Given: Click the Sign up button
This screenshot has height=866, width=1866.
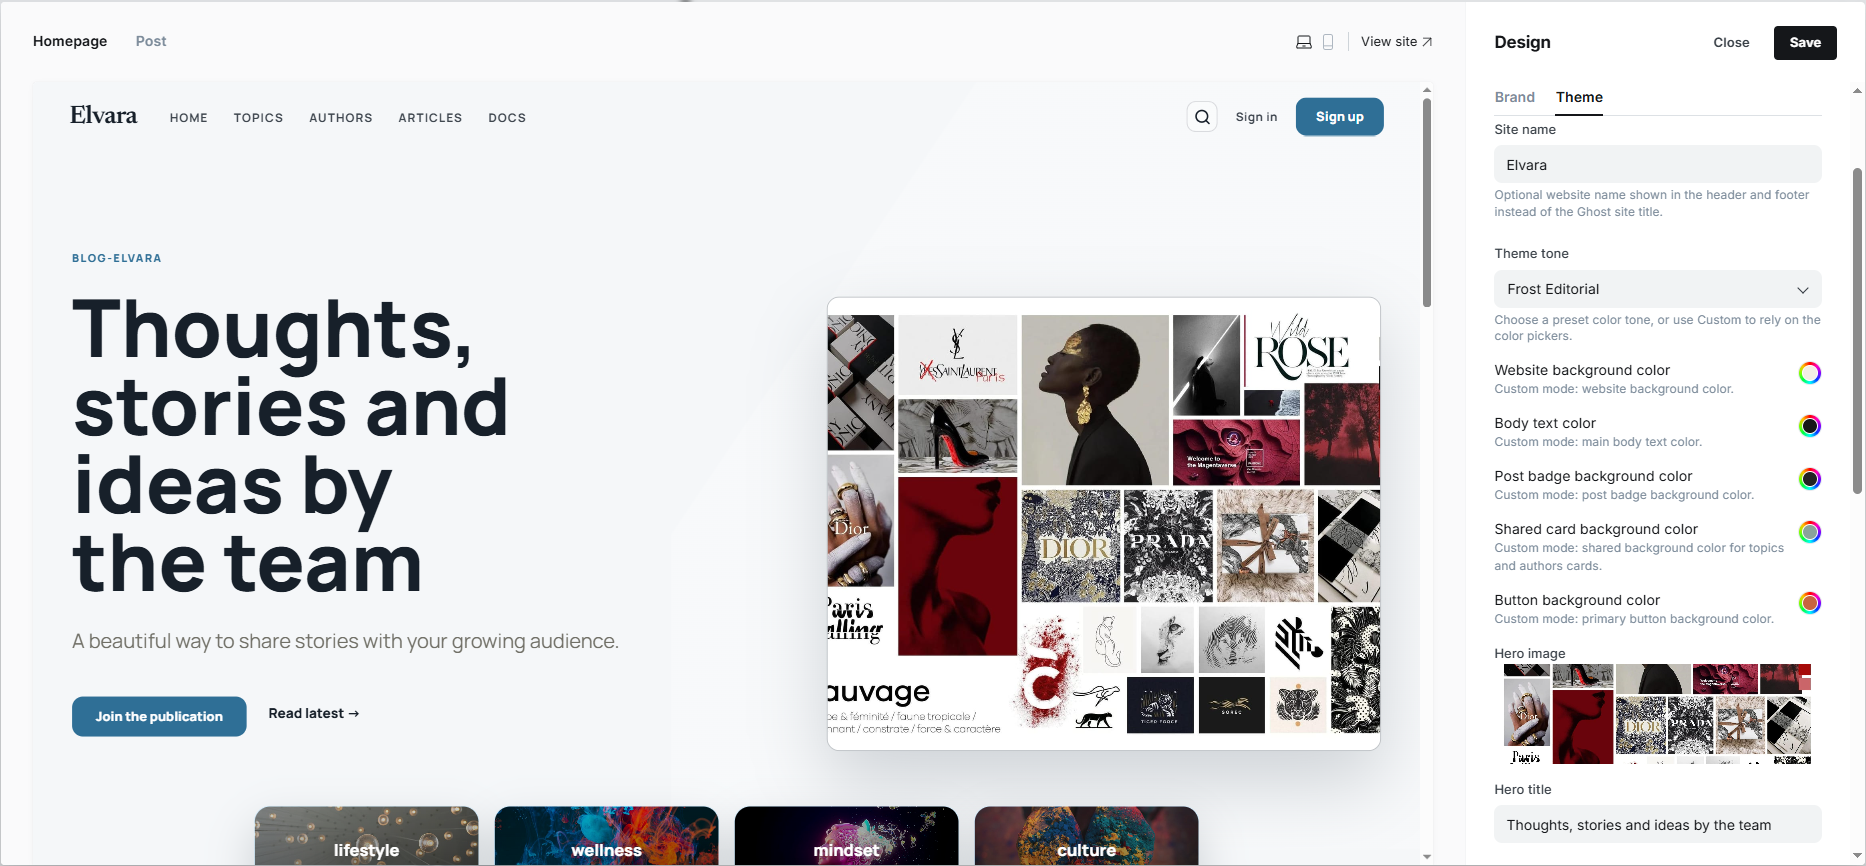Looking at the screenshot, I should click(x=1340, y=117).
